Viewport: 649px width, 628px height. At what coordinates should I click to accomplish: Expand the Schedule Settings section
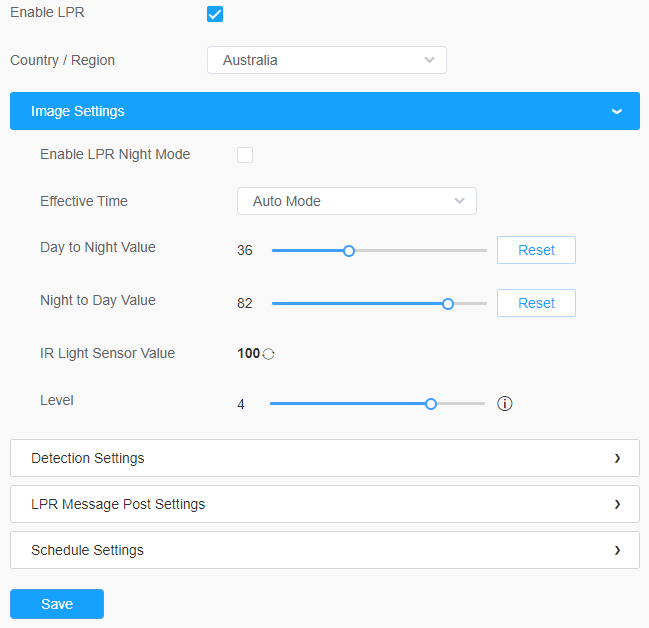(x=88, y=550)
